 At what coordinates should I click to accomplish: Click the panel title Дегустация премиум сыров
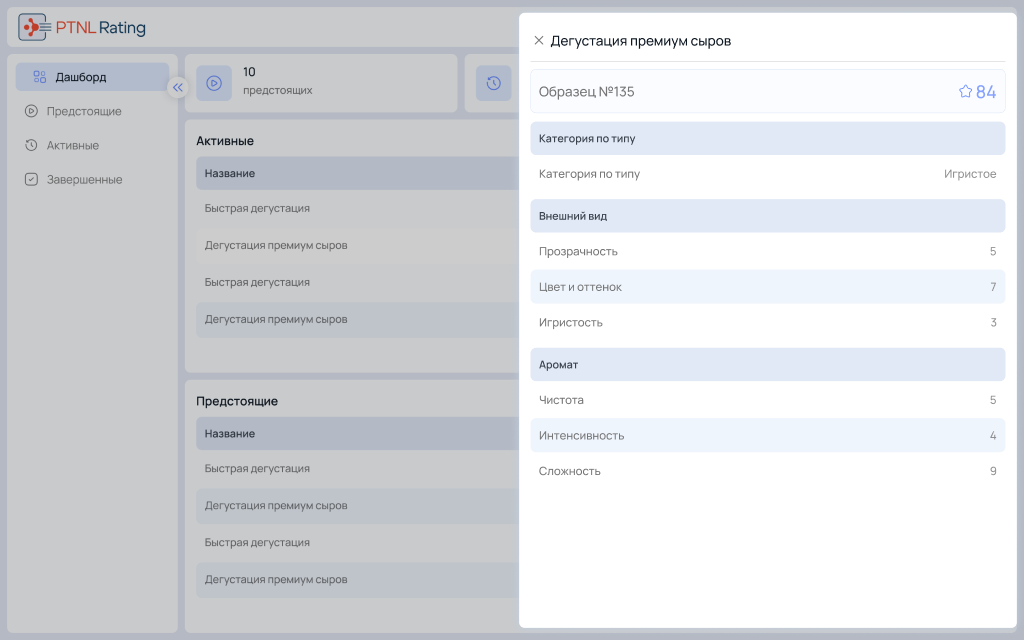[641, 40]
